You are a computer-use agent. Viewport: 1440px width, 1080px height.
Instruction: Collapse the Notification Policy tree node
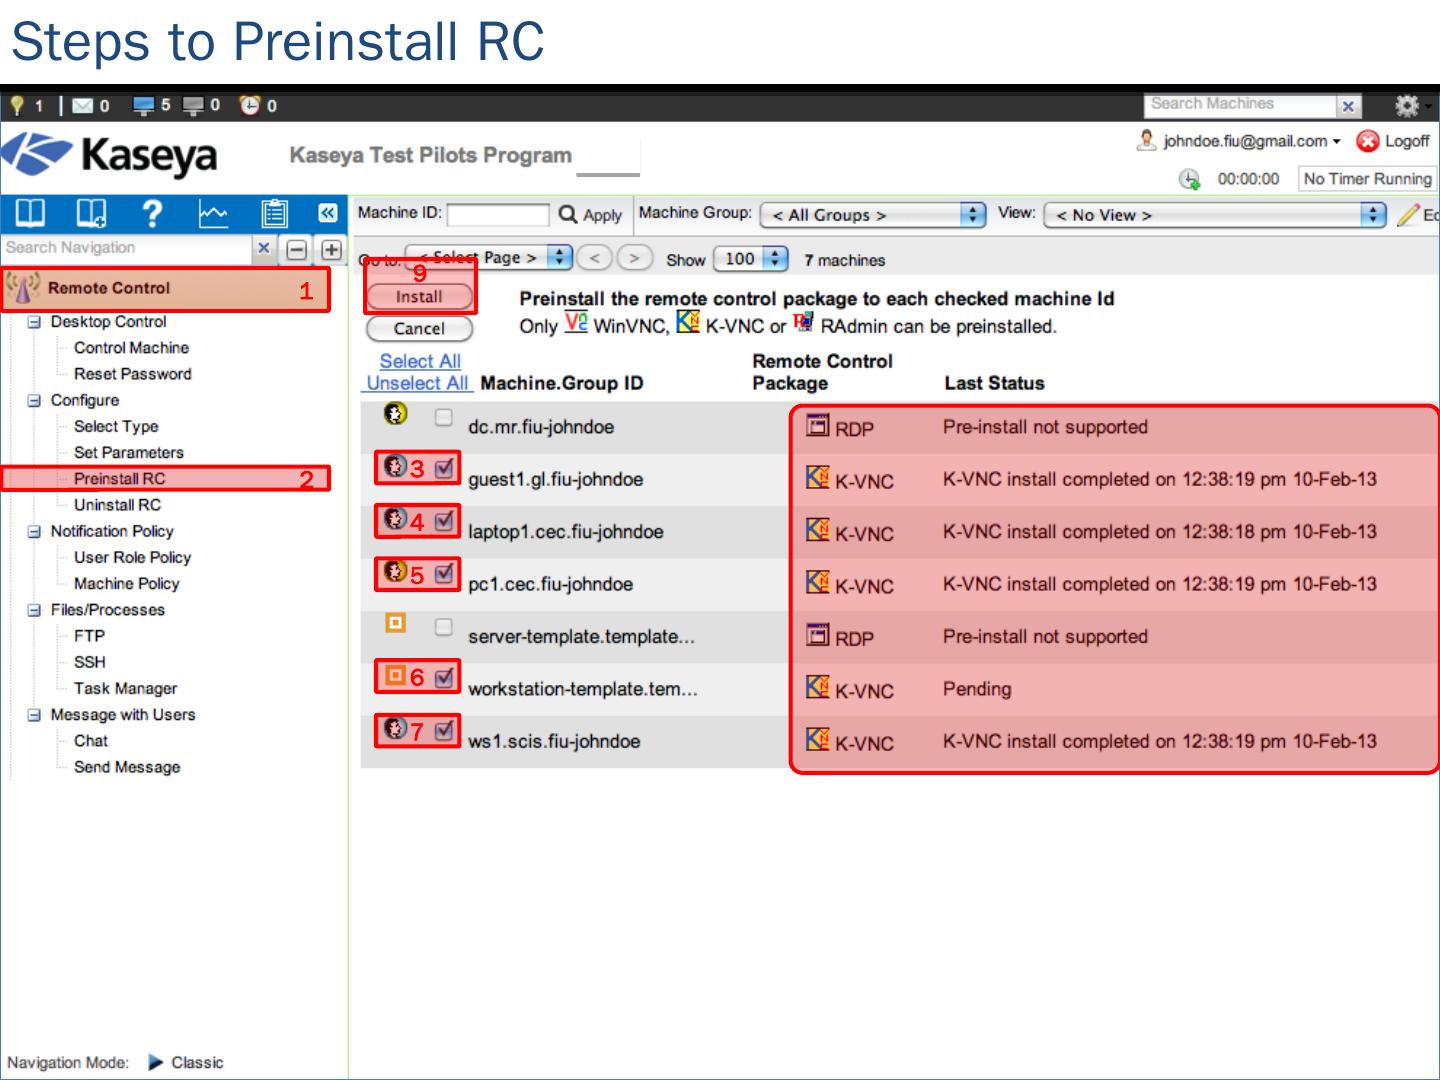pyautogui.click(x=34, y=531)
